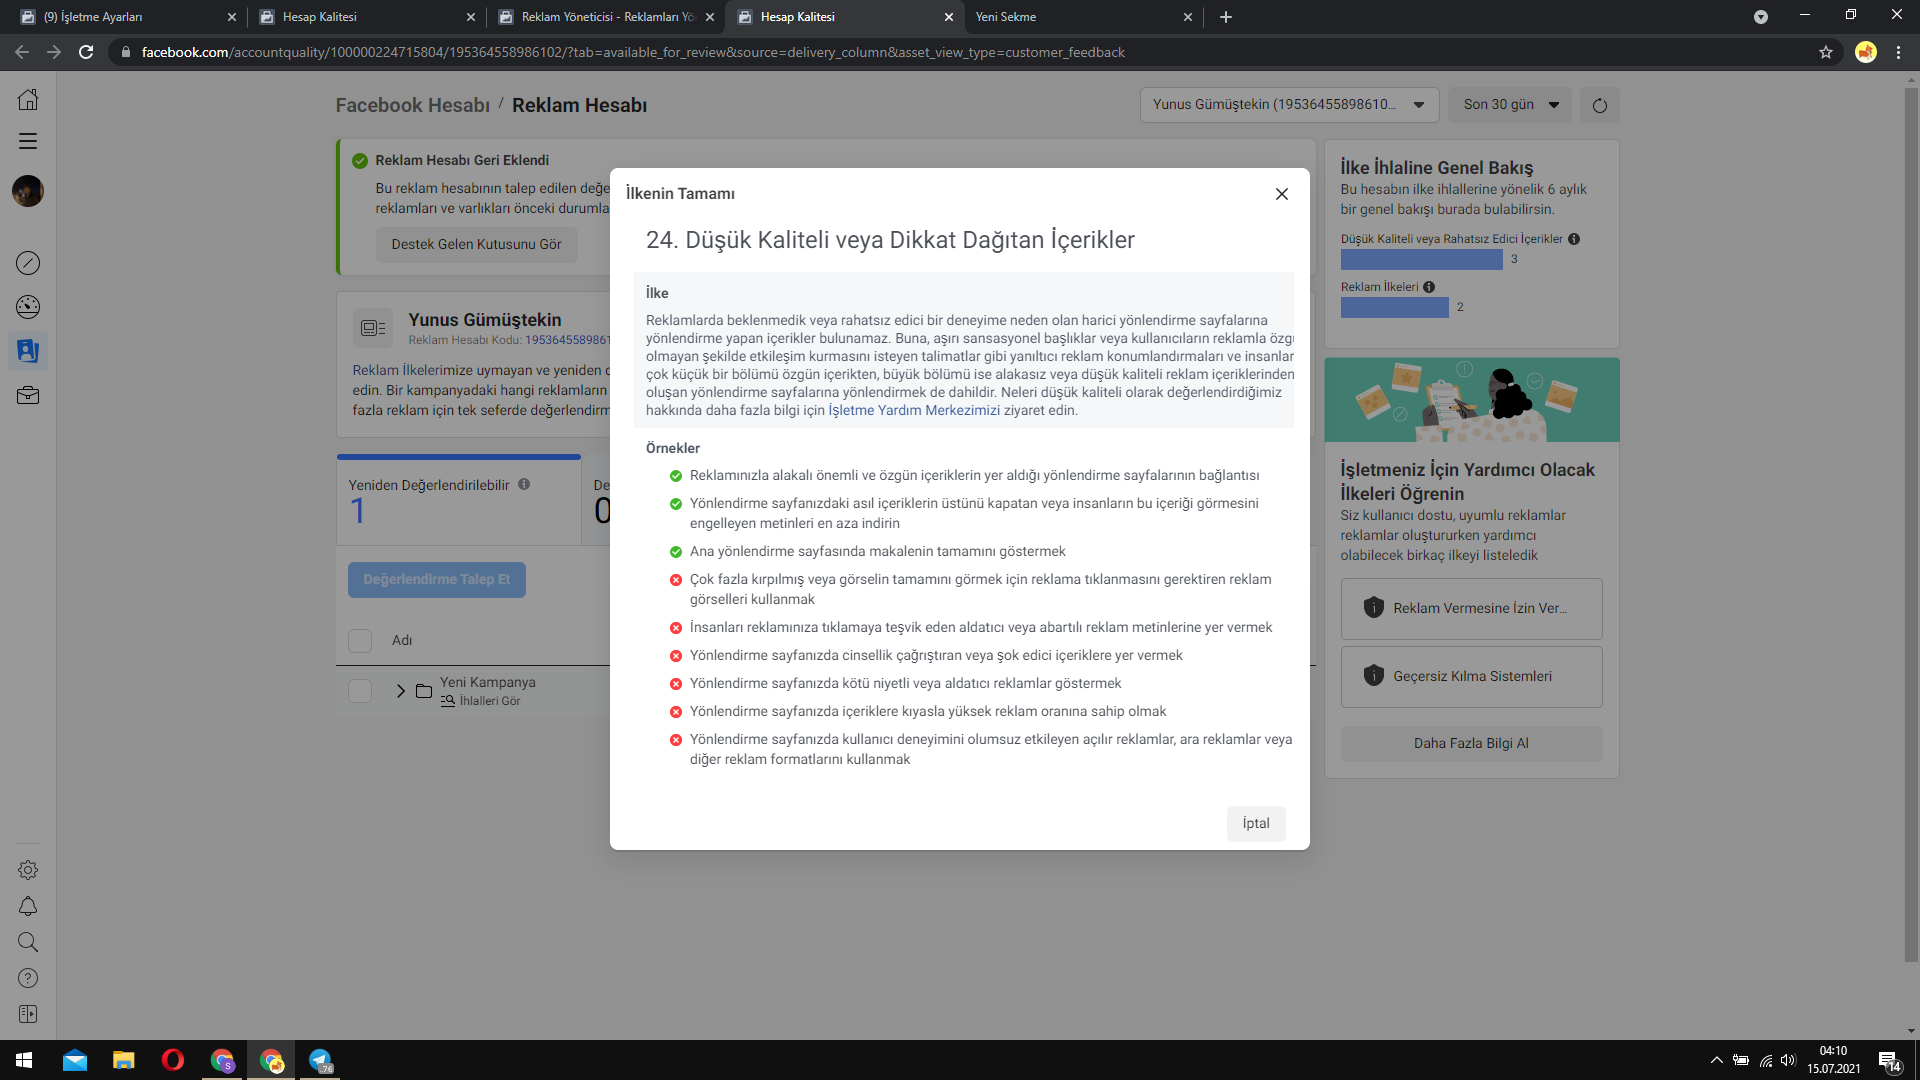Open the taskbar notification center icon
This screenshot has height=1080, width=1920.
click(x=1890, y=1061)
